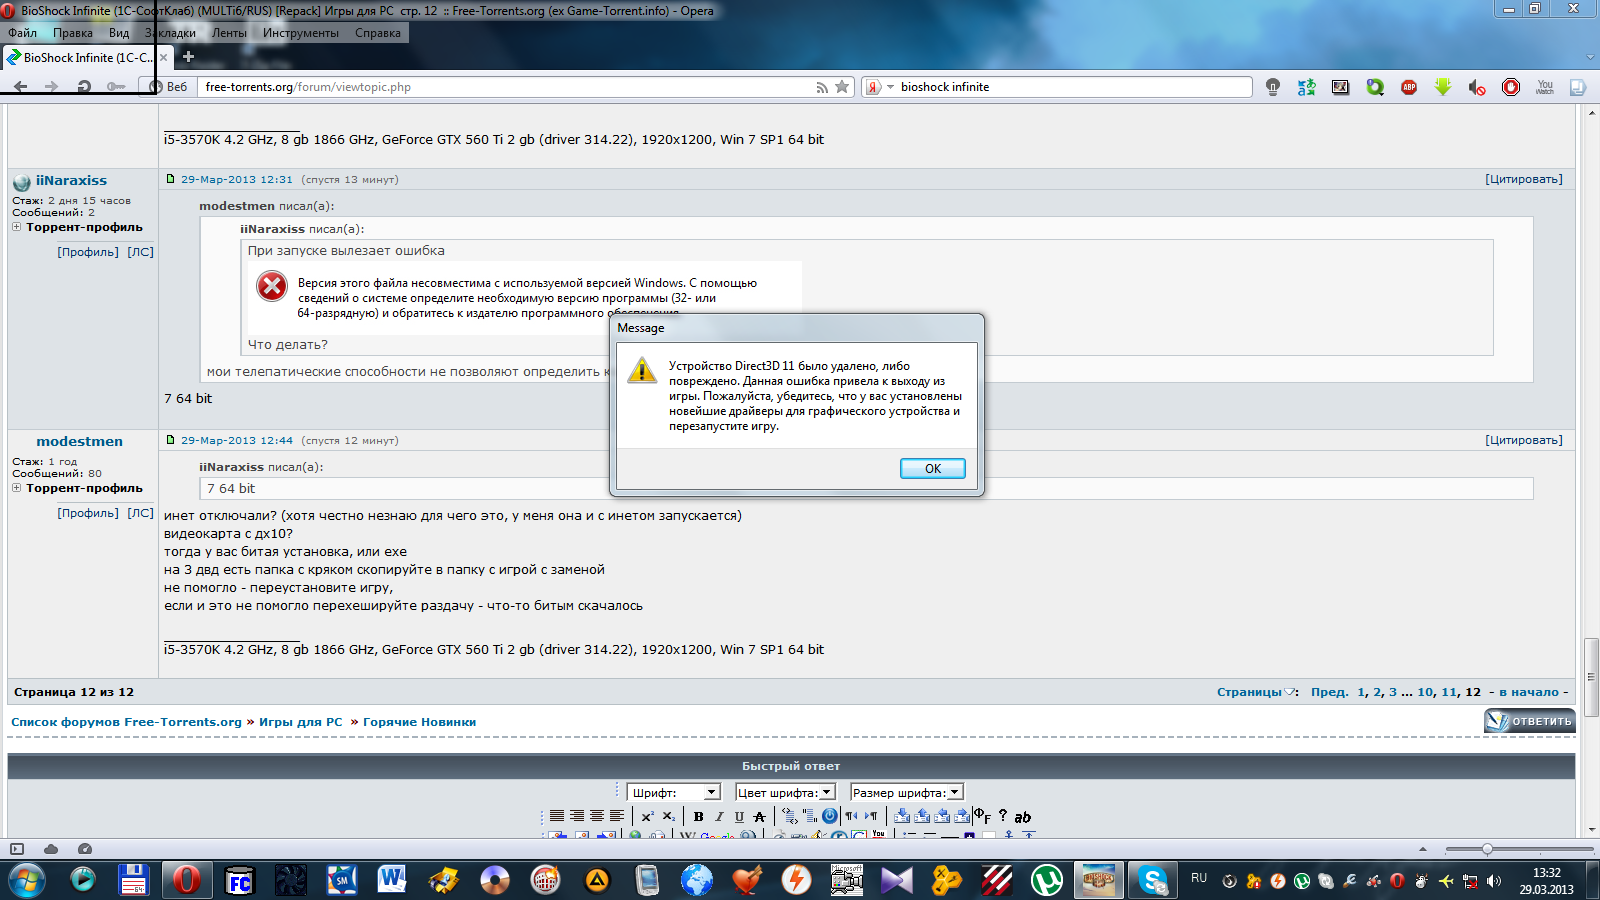This screenshot has height=900, width=1600.
Task: Click the bold B formatting icon
Action: [x=698, y=816]
